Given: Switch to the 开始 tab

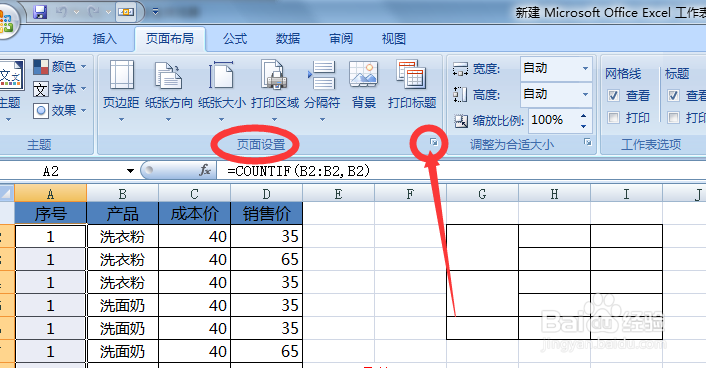Looking at the screenshot, I should pyautogui.click(x=52, y=39).
